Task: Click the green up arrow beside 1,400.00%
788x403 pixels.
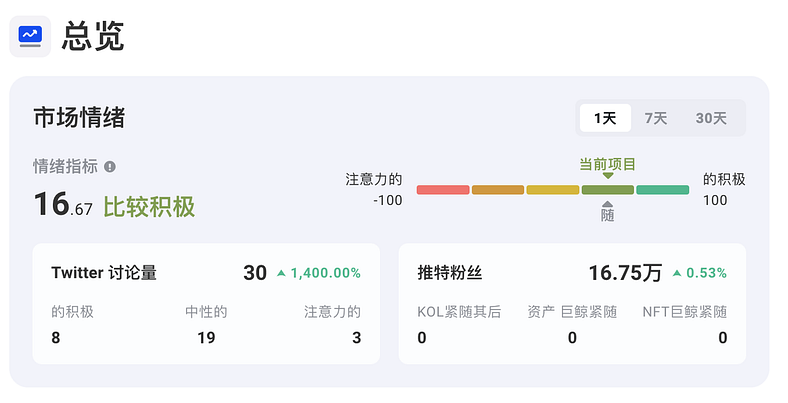Action: [281, 273]
